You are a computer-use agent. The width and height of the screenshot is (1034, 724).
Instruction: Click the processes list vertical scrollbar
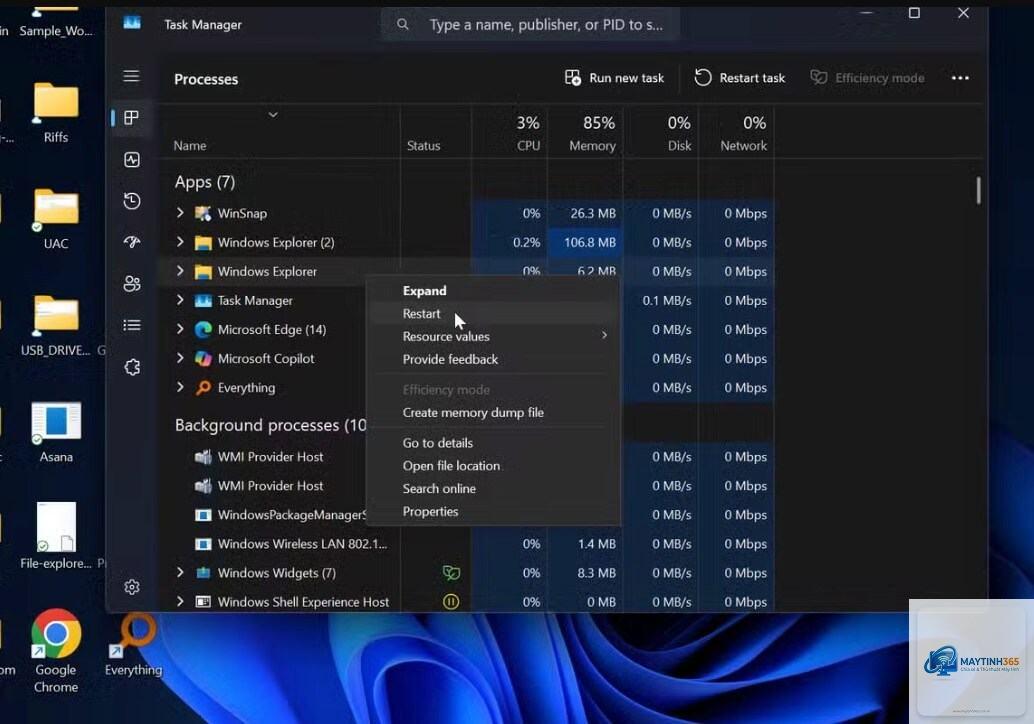click(x=979, y=191)
